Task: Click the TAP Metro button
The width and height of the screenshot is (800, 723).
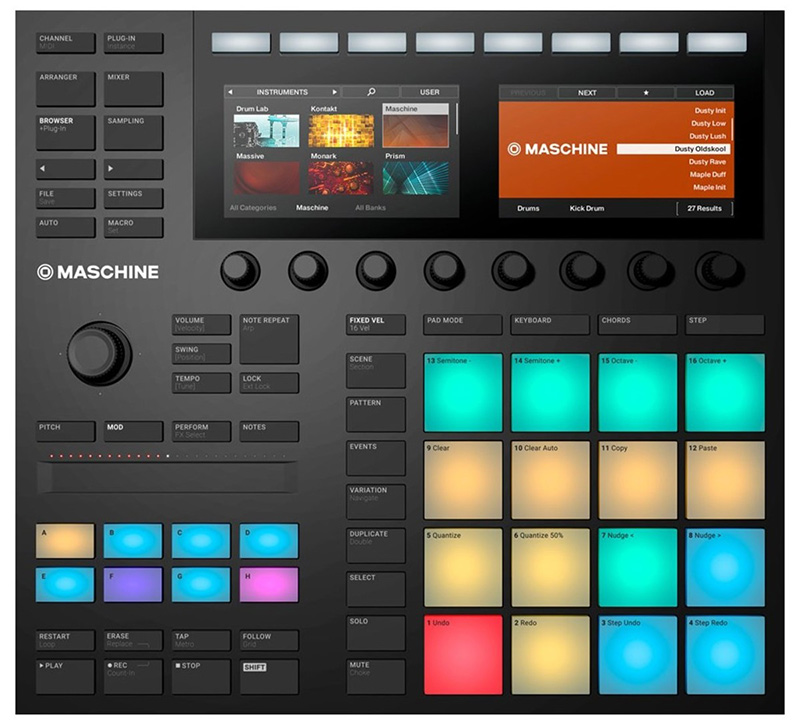Action: coord(201,640)
